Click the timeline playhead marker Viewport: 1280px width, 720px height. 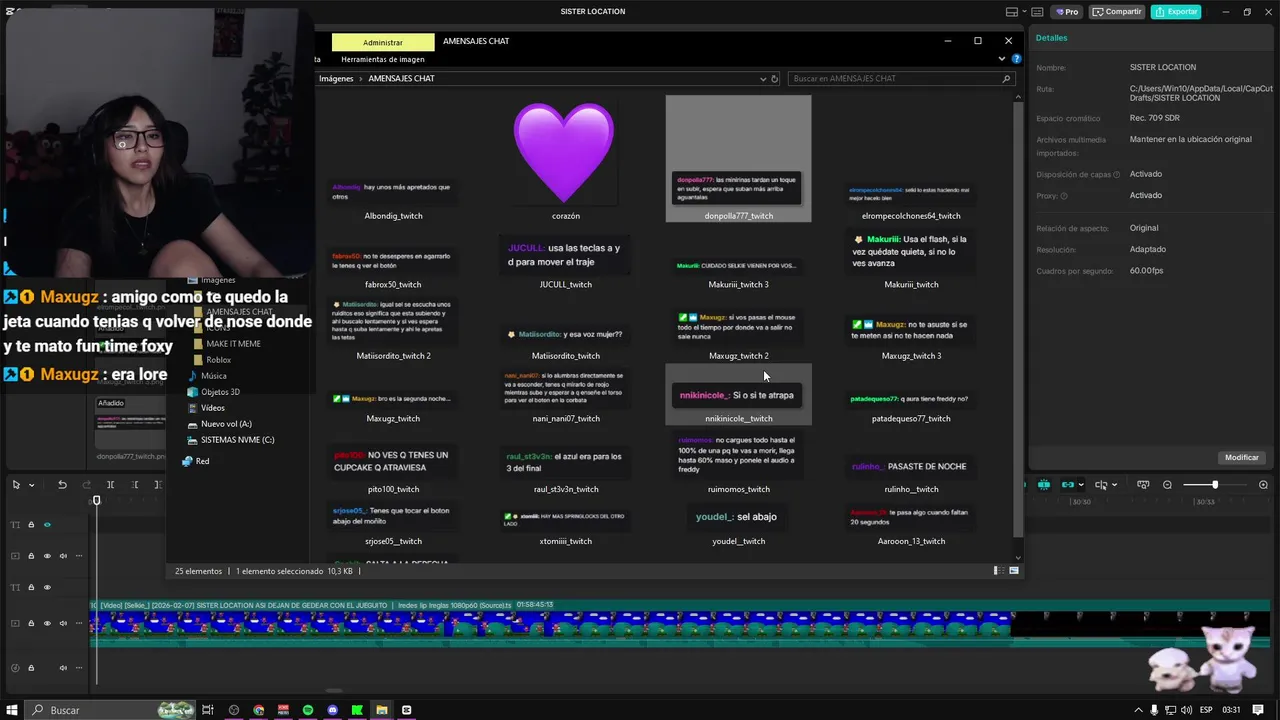[x=97, y=500]
